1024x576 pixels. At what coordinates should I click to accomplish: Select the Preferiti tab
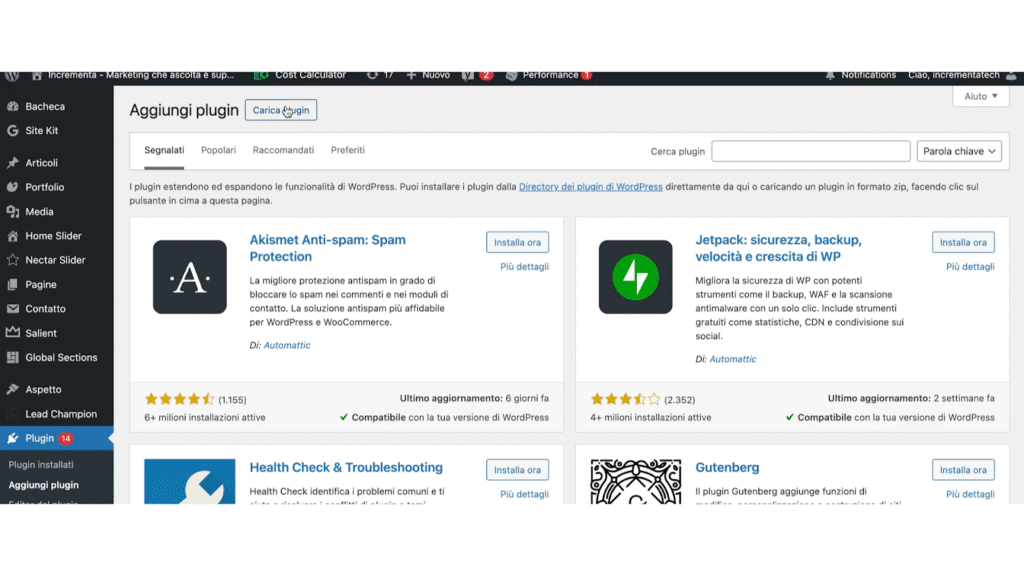348,150
